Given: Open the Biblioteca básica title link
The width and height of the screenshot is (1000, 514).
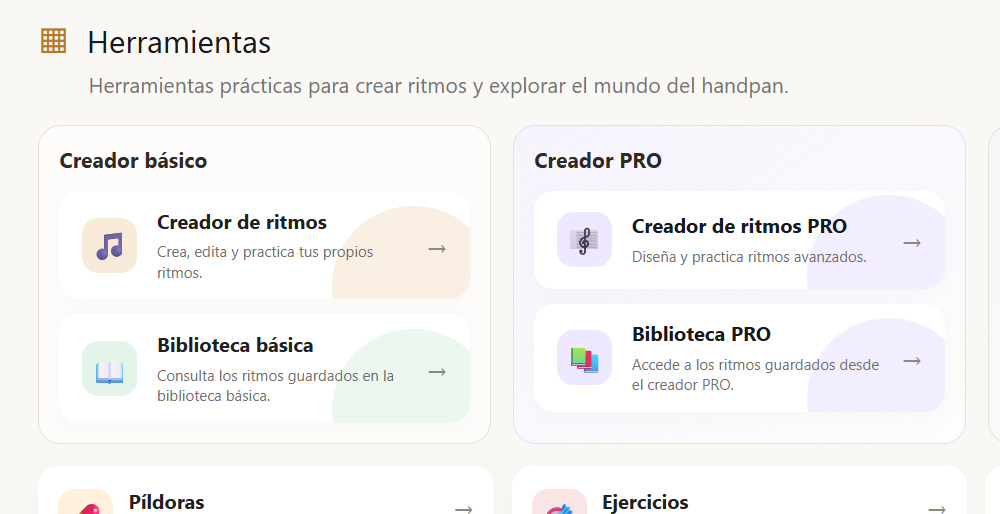Looking at the screenshot, I should pos(235,345).
